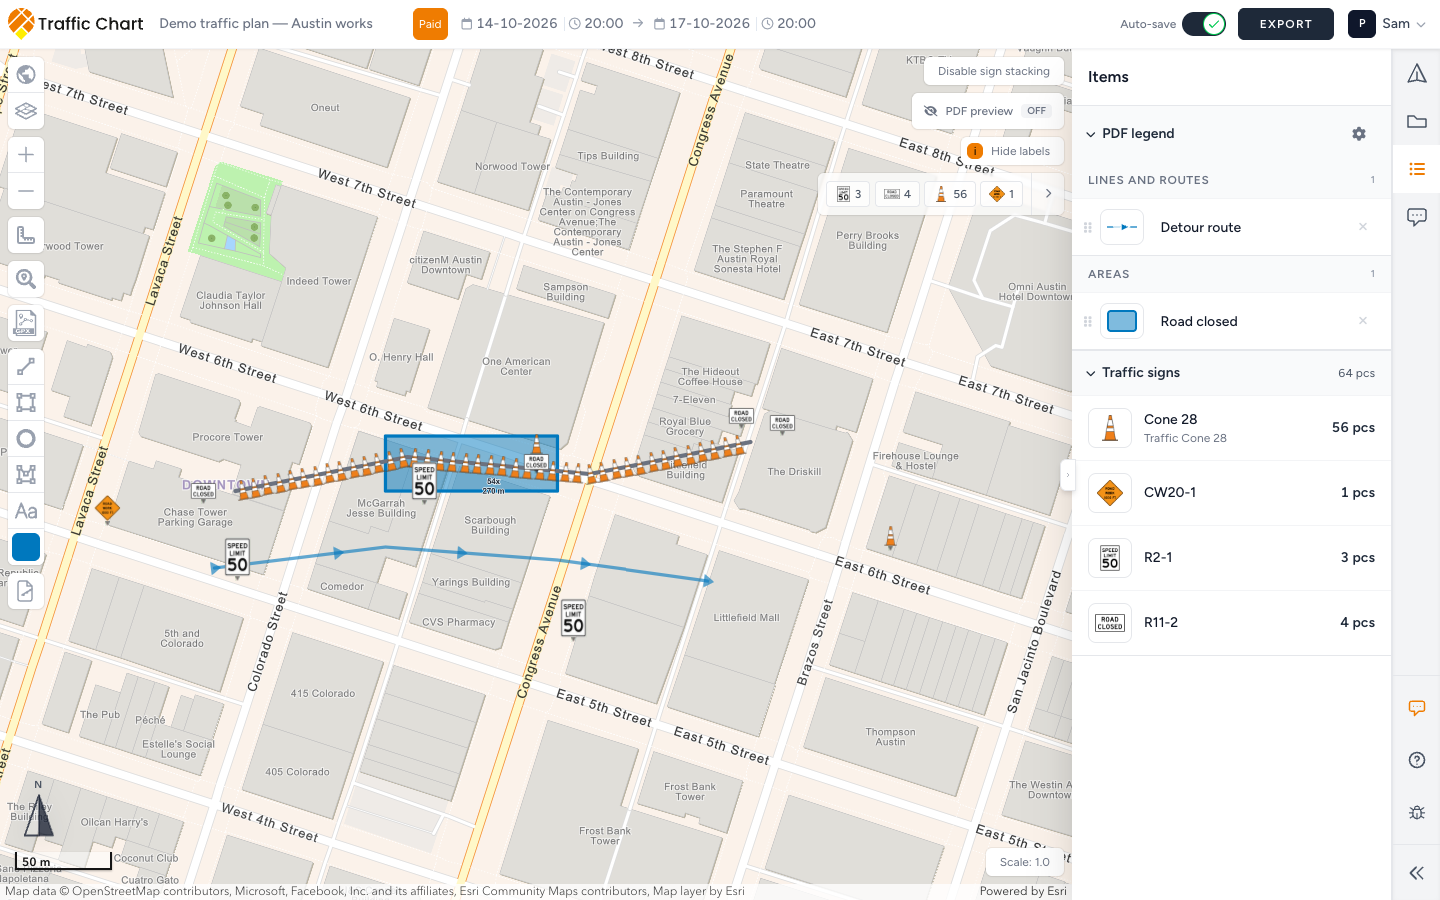Select the Cone 28 sign row
Viewport: 1440px width, 900px height.
click(x=1232, y=428)
